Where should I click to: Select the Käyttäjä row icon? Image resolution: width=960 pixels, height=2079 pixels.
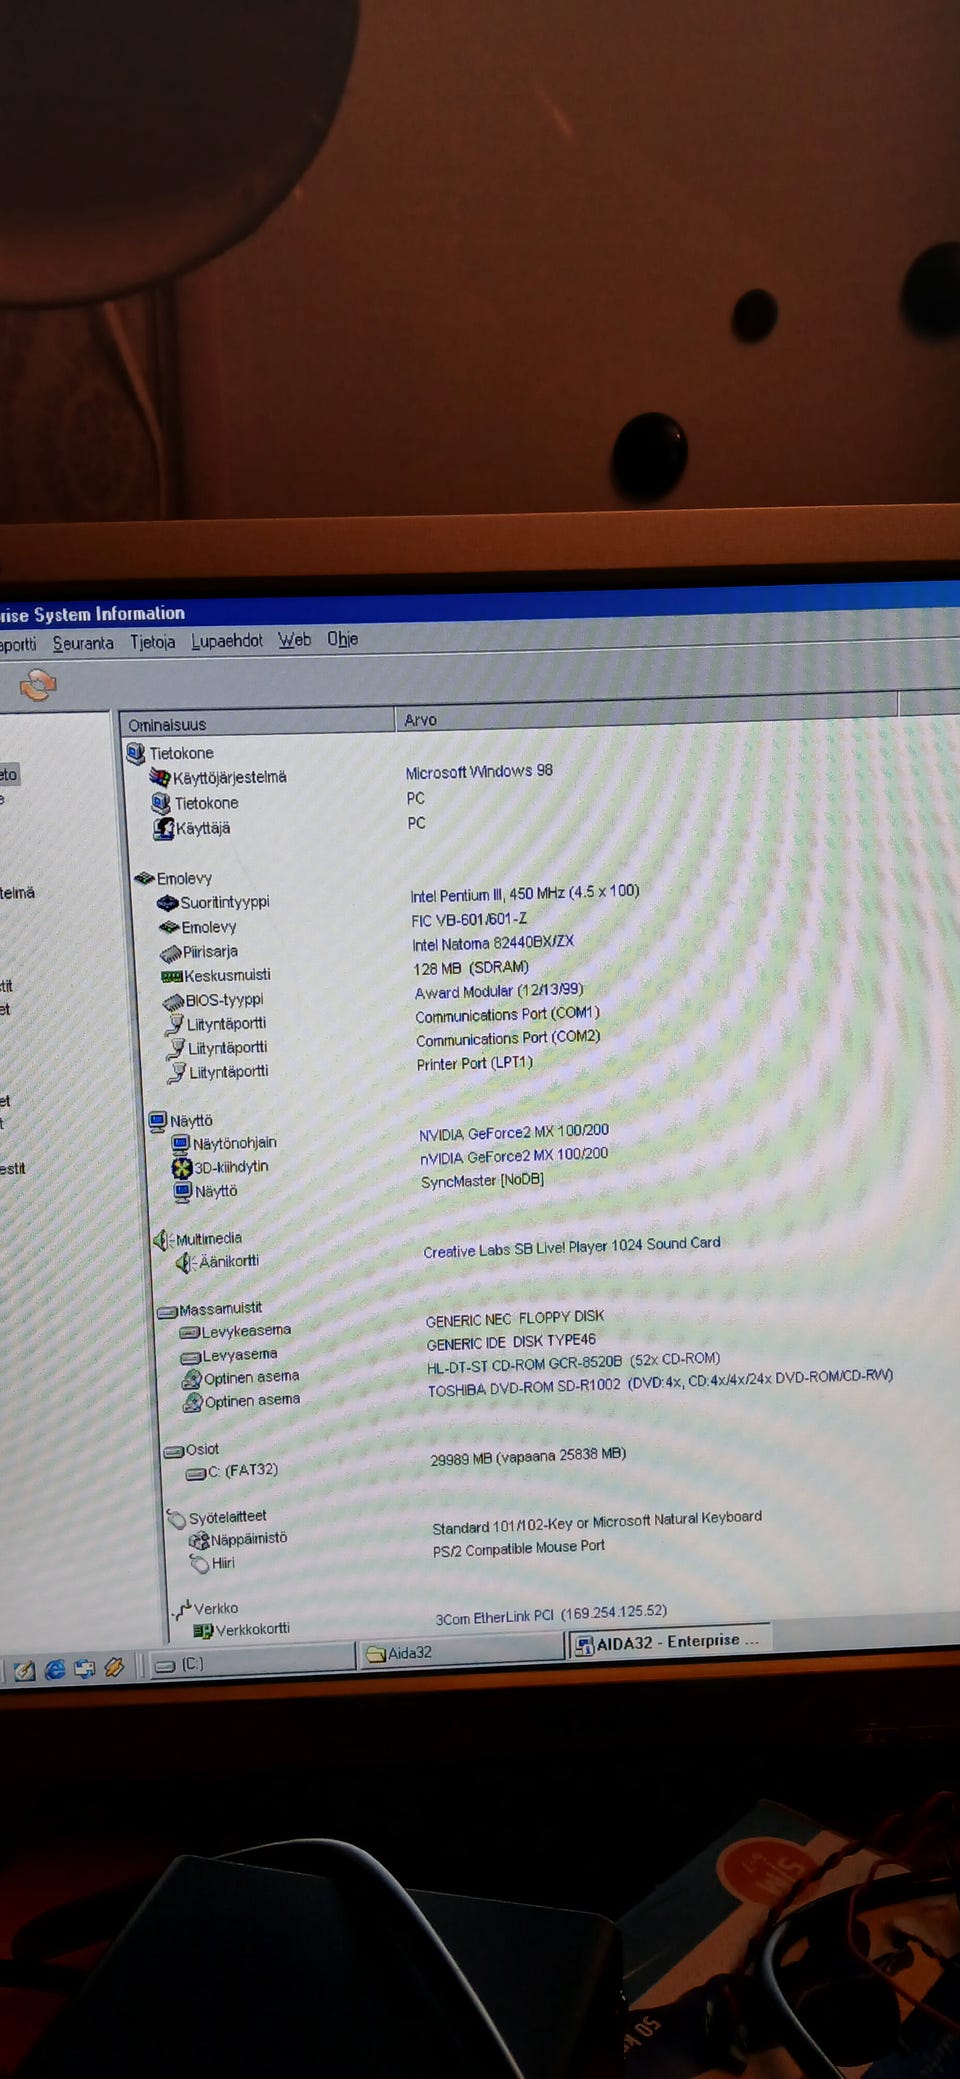[x=163, y=828]
